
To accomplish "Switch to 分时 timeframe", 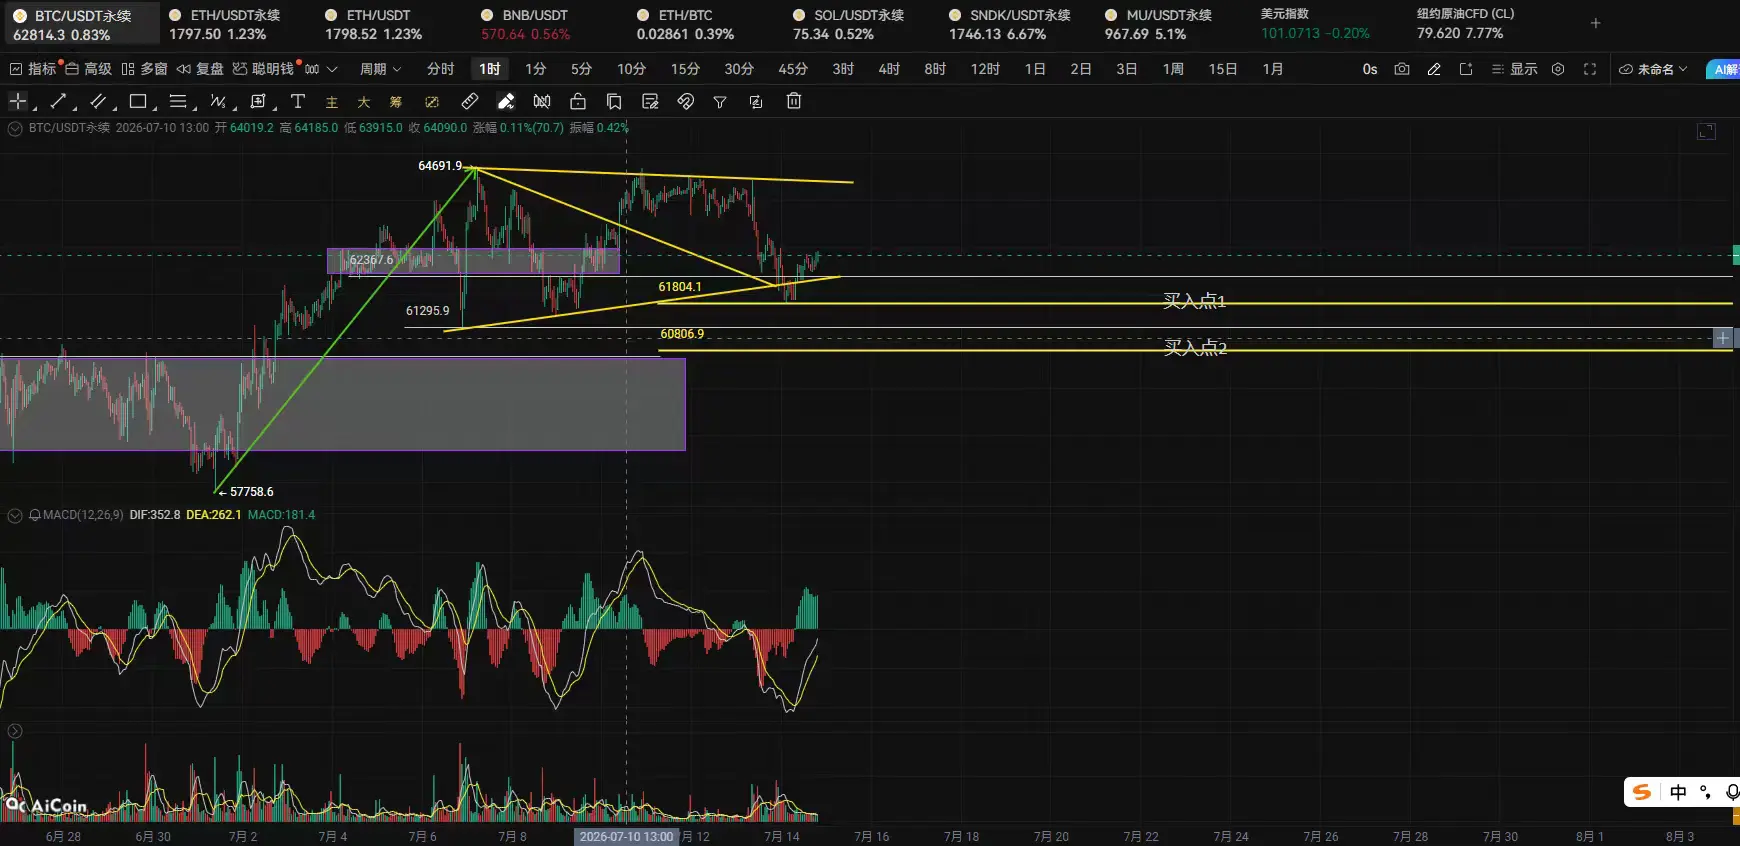I will [x=440, y=69].
